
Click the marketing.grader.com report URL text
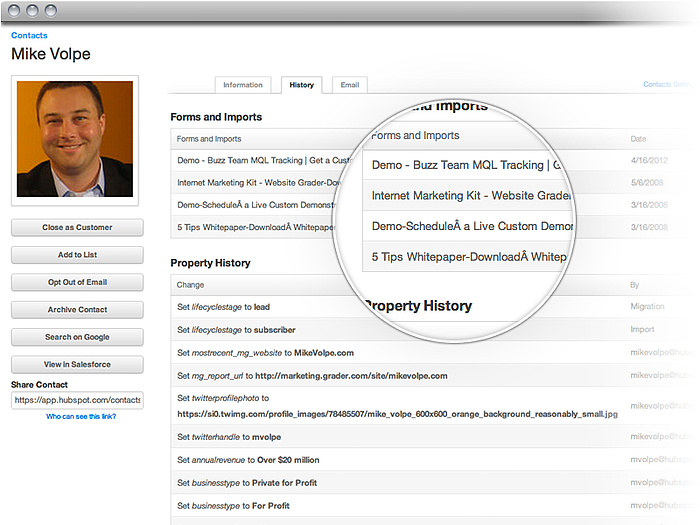[x=351, y=376]
